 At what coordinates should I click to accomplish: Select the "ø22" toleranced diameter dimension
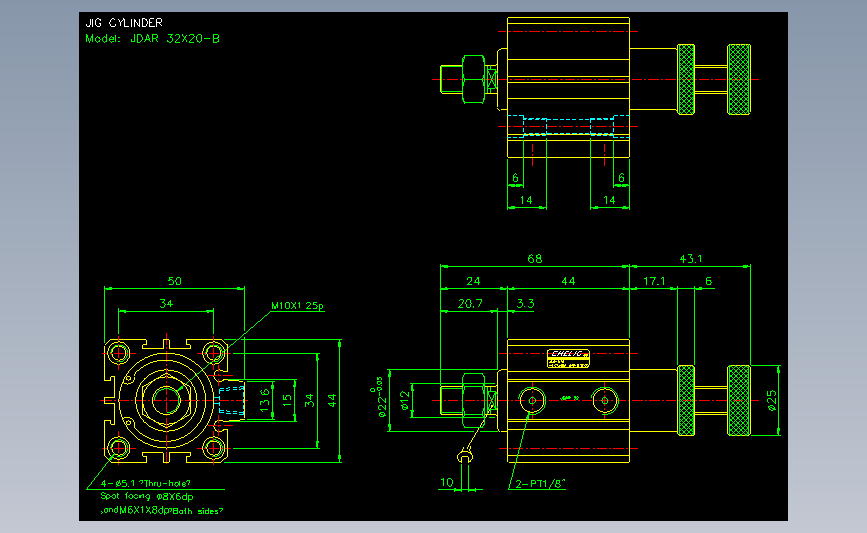[x=379, y=399]
